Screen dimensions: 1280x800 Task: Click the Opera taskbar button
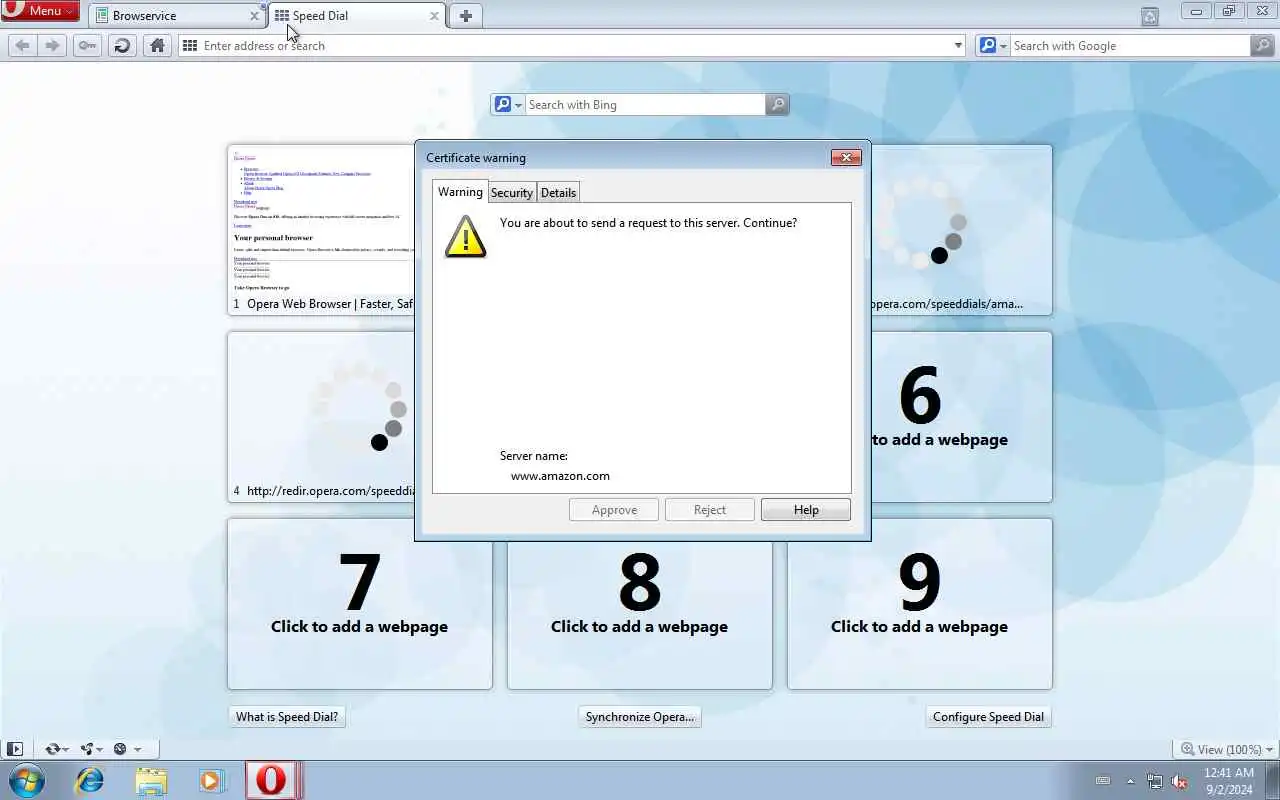272,780
